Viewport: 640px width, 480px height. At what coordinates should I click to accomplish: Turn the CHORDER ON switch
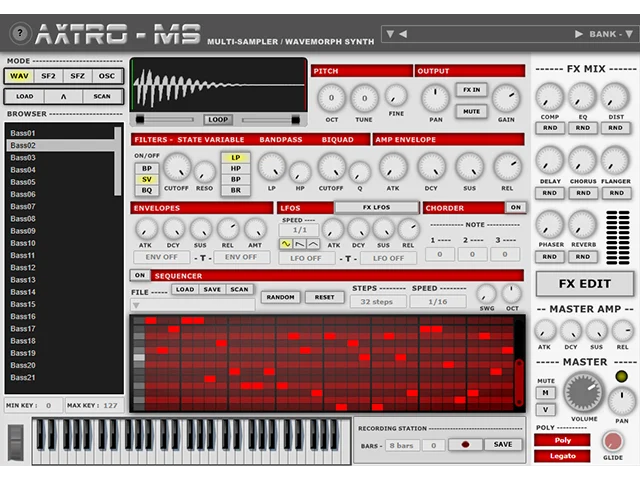(516, 207)
